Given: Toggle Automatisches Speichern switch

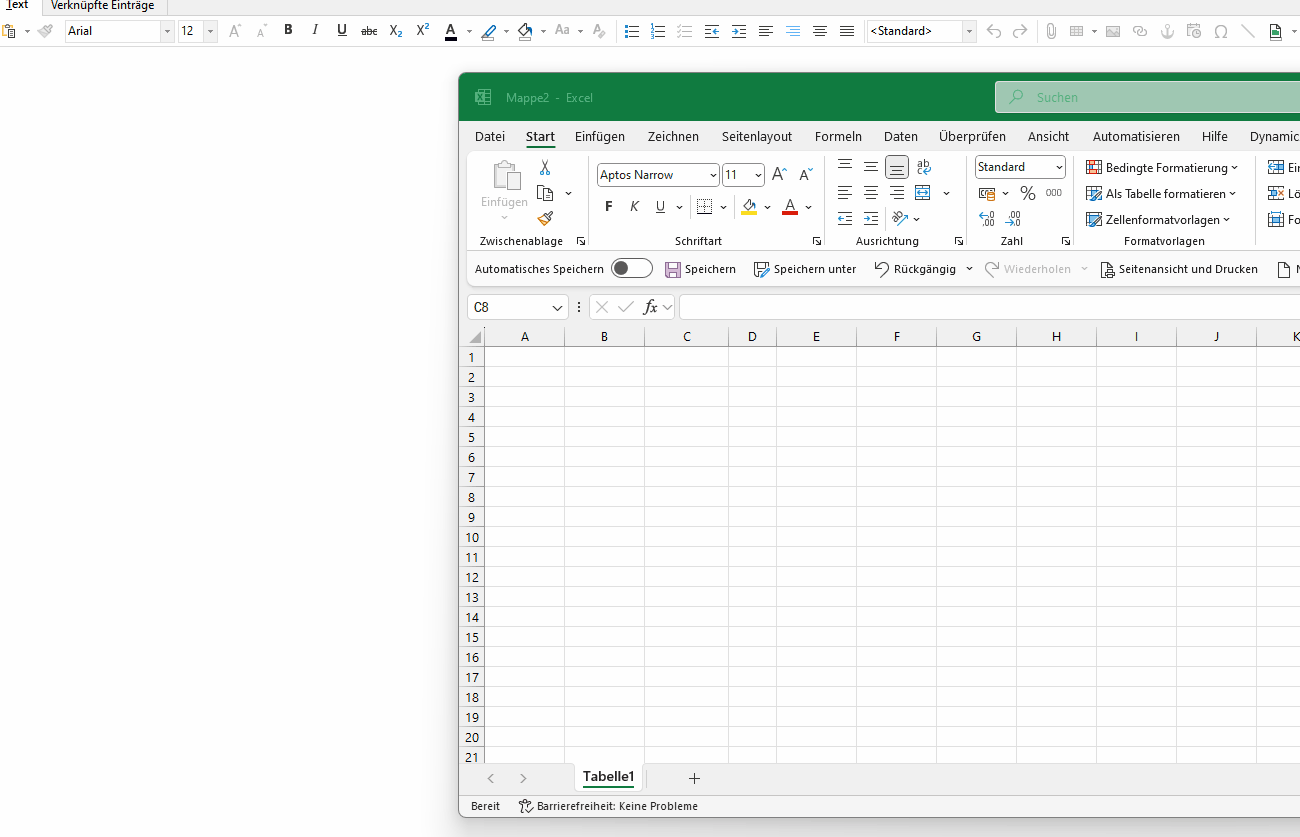Looking at the screenshot, I should pos(632,268).
